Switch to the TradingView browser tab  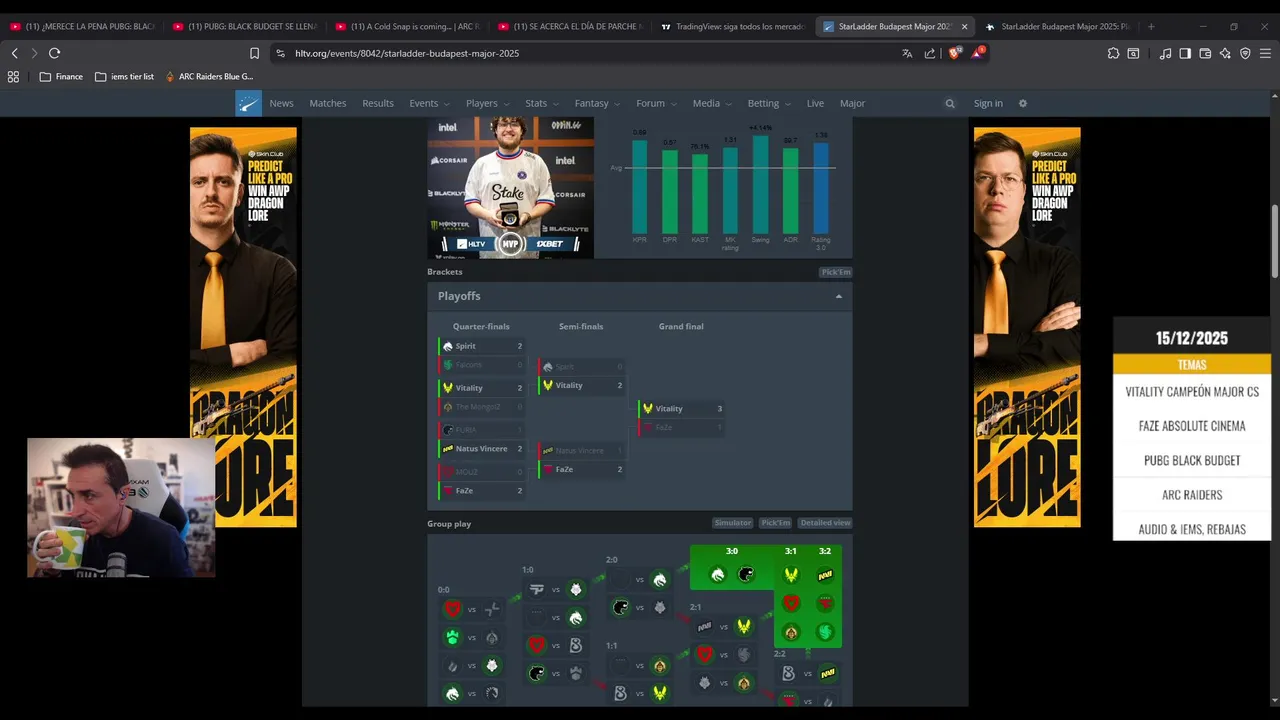pos(733,27)
